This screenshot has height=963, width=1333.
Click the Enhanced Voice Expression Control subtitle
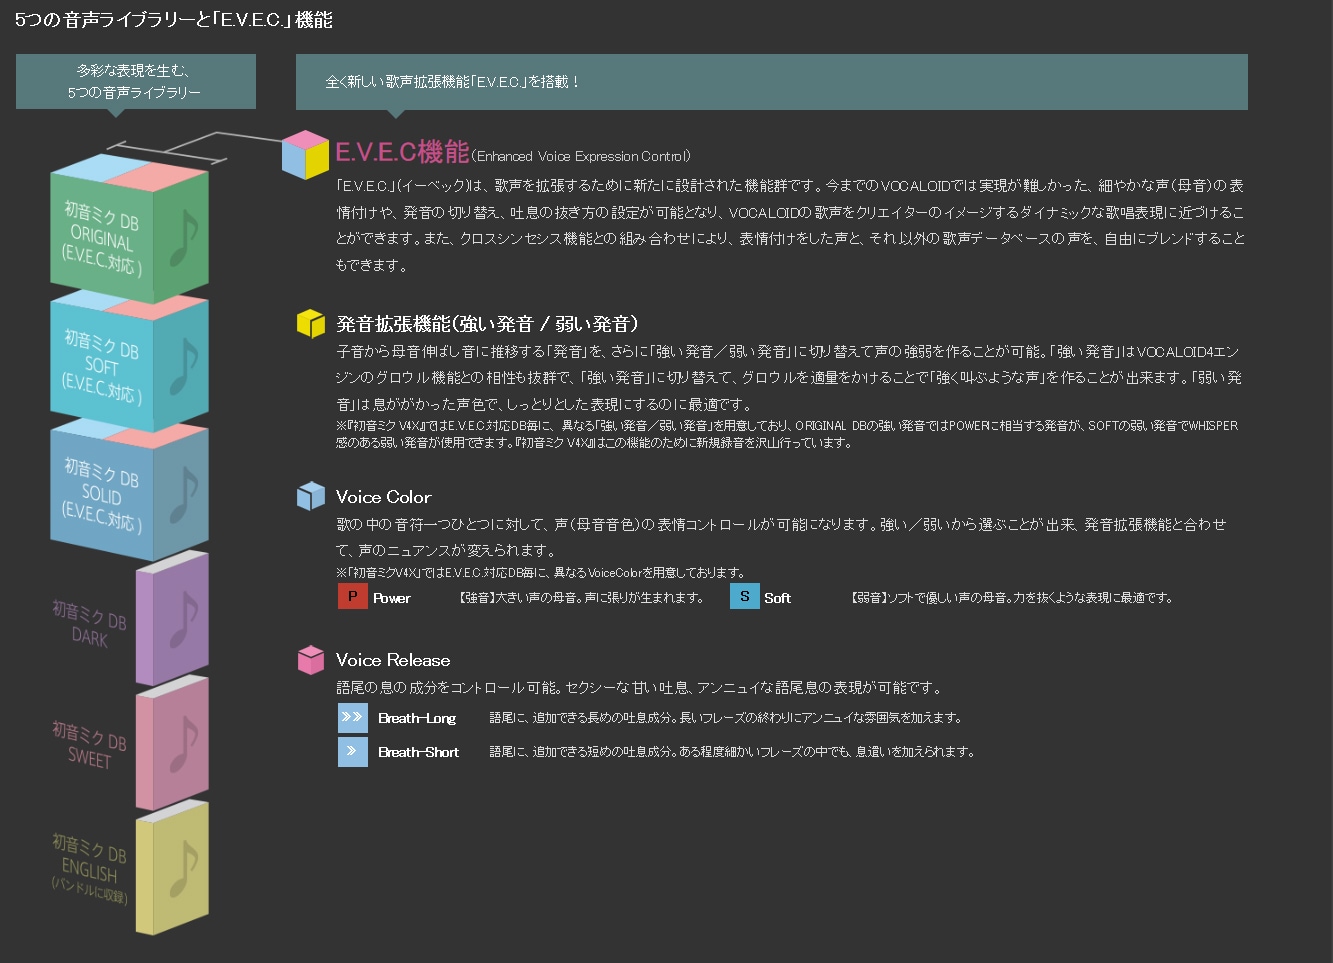point(581,156)
